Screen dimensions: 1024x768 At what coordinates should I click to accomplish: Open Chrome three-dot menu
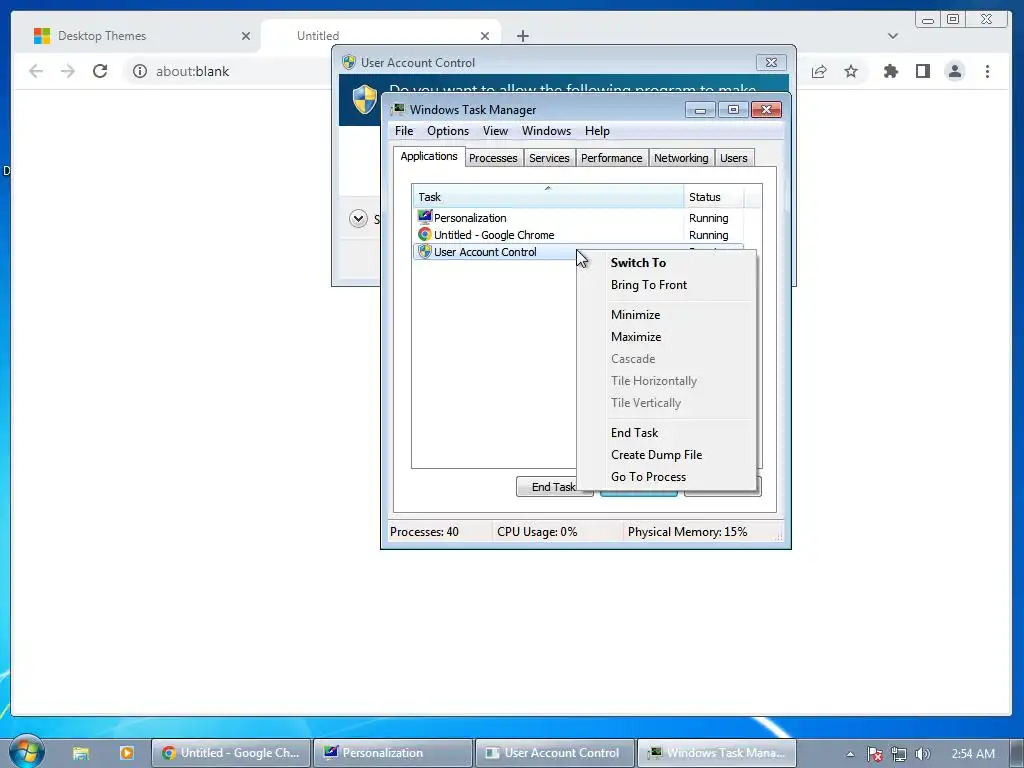click(987, 71)
